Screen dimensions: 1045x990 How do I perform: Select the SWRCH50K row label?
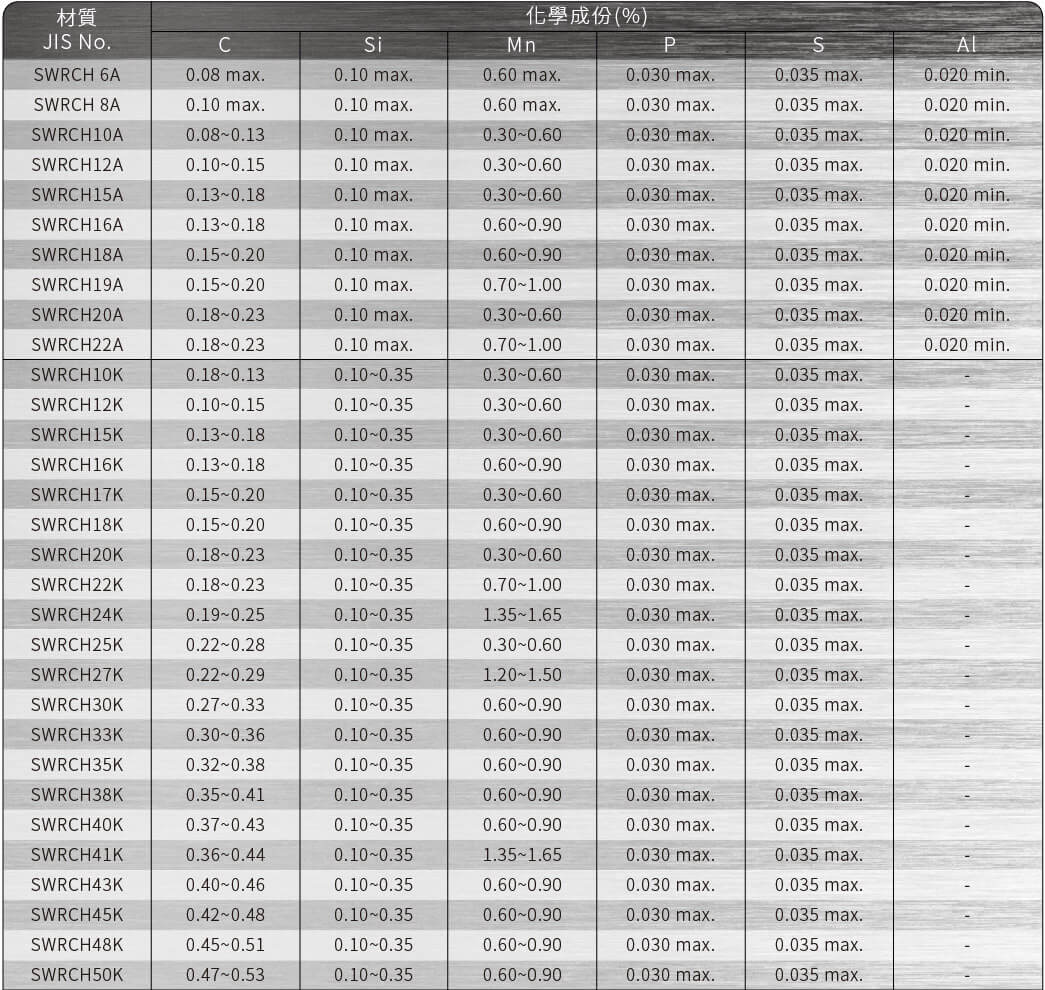point(77,975)
